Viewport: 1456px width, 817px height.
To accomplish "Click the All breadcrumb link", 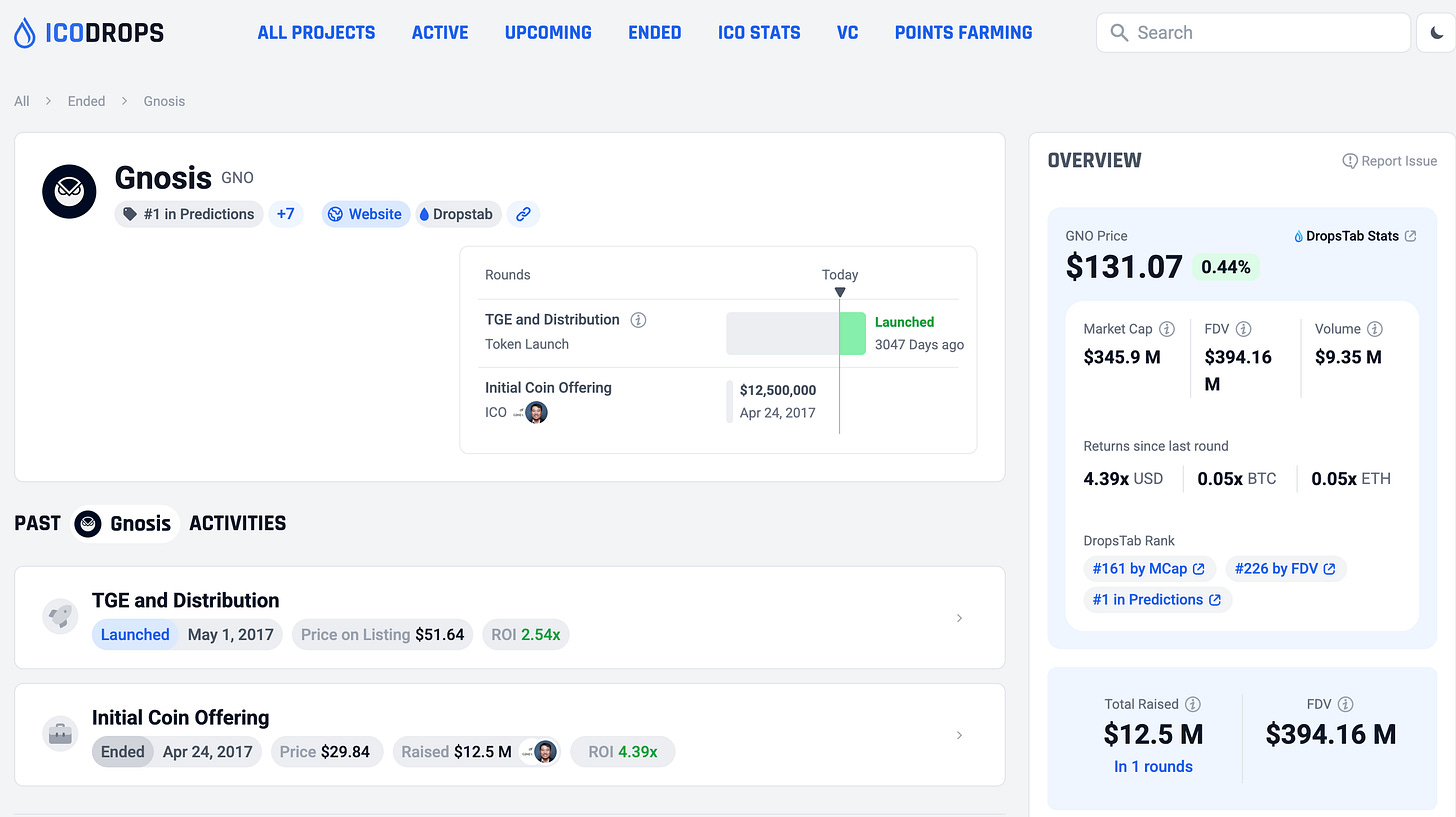I will 22,101.
